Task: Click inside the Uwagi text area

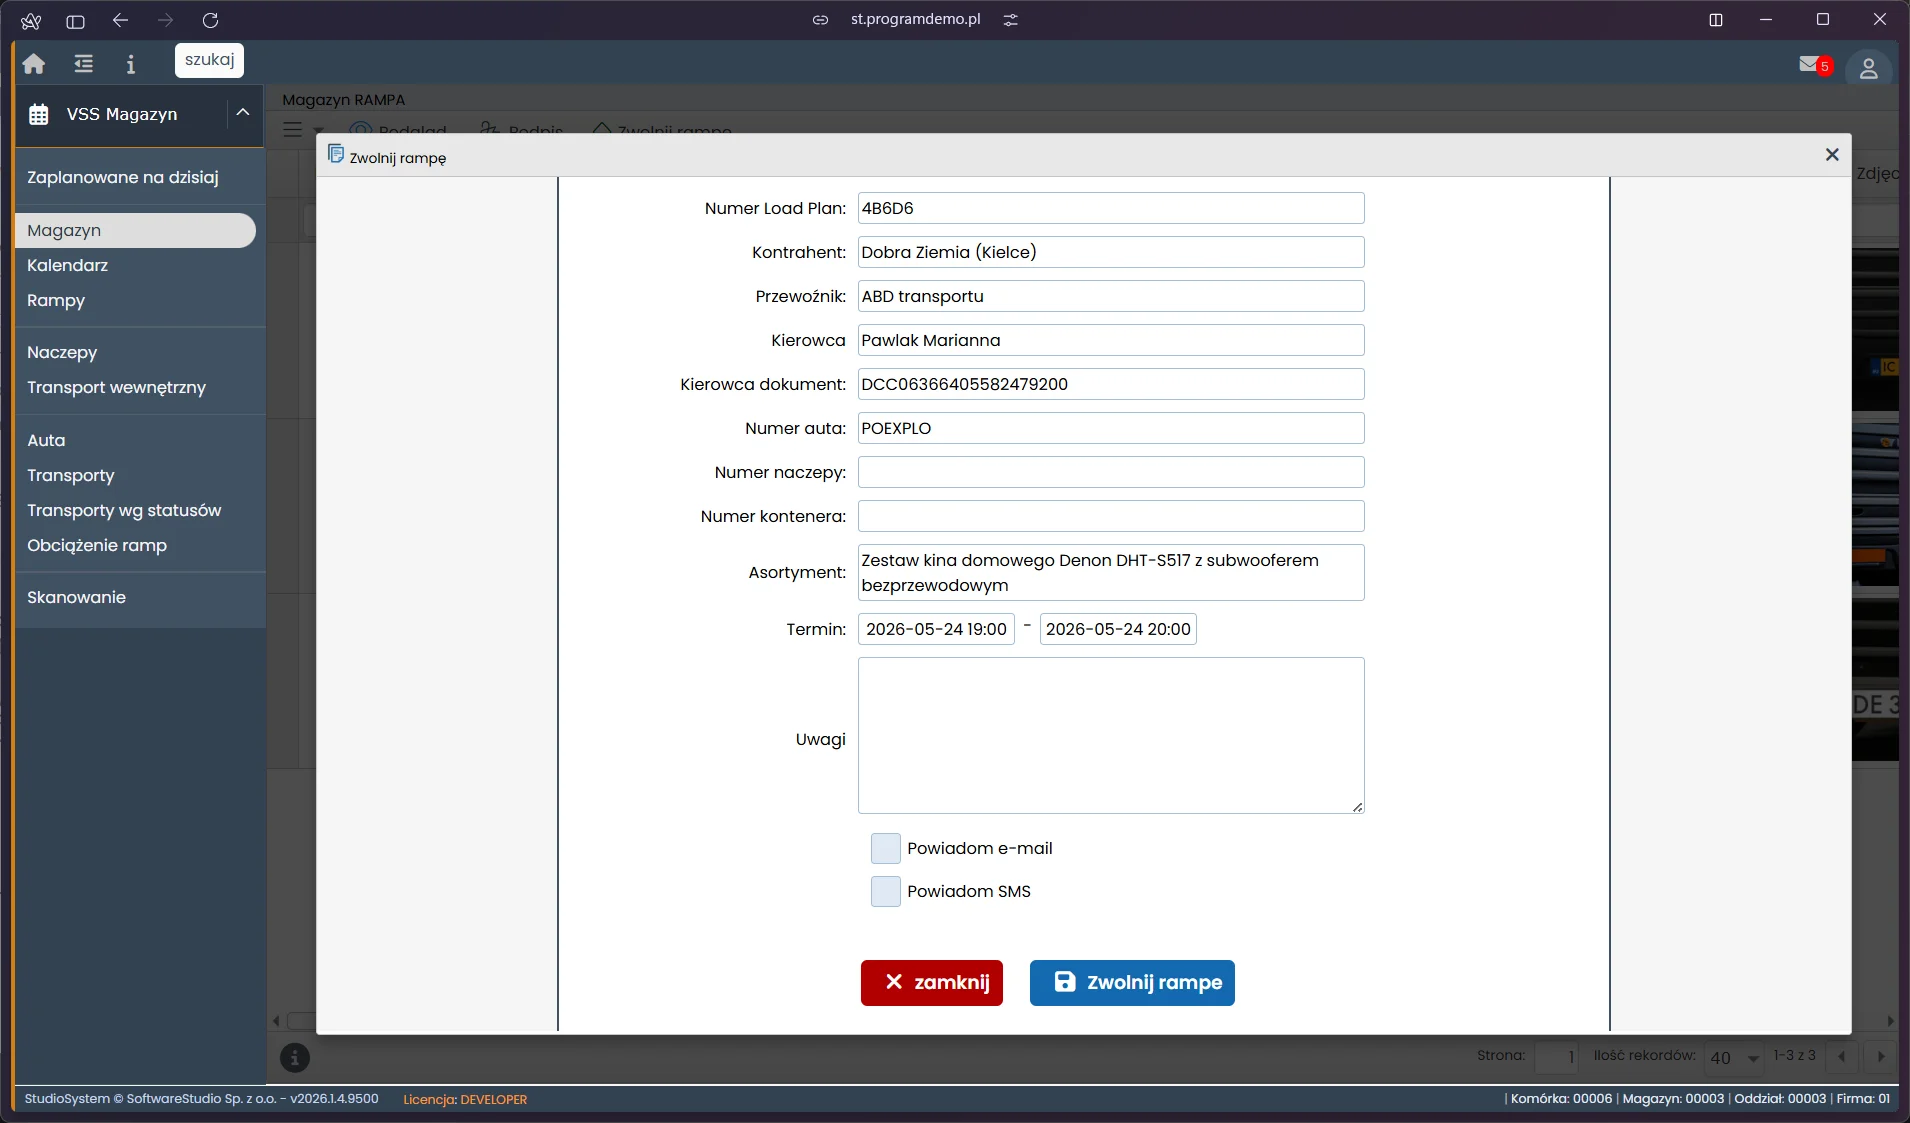Action: pyautogui.click(x=1111, y=735)
